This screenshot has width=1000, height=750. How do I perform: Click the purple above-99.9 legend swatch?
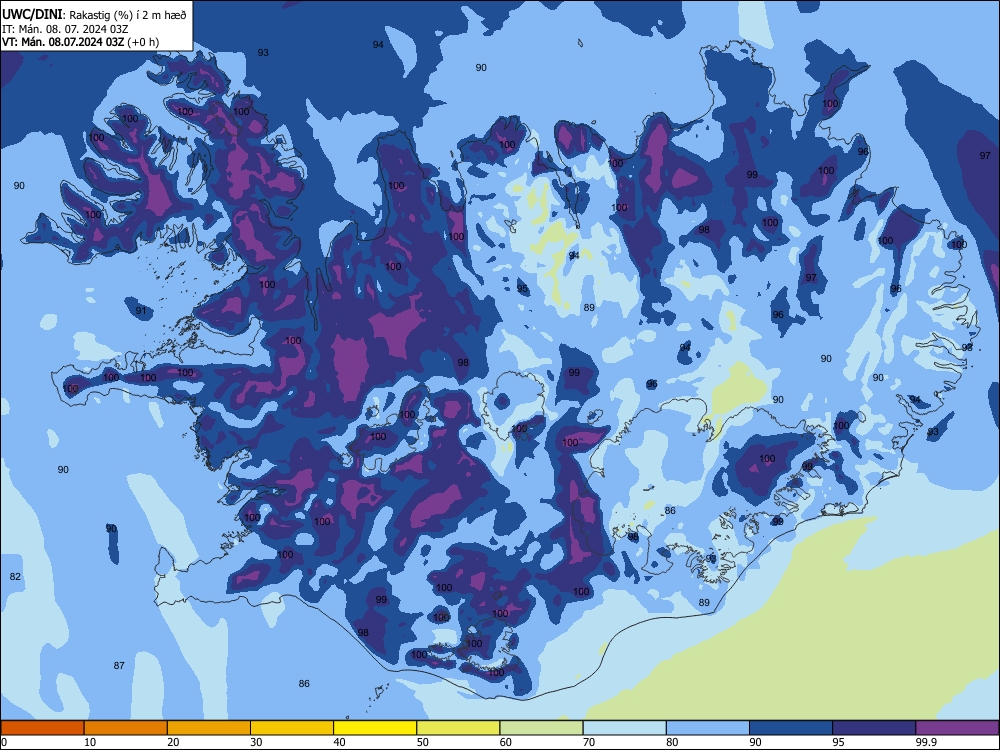(957, 728)
